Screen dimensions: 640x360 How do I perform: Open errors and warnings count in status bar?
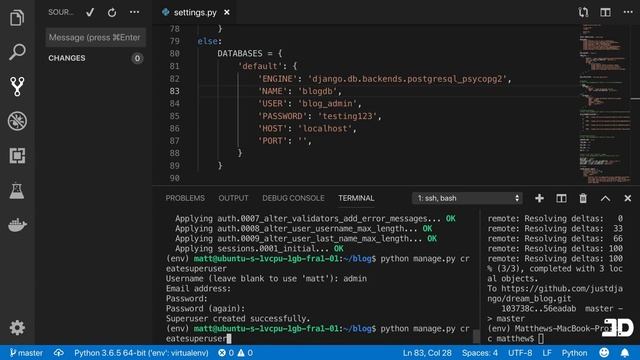(x=236, y=353)
